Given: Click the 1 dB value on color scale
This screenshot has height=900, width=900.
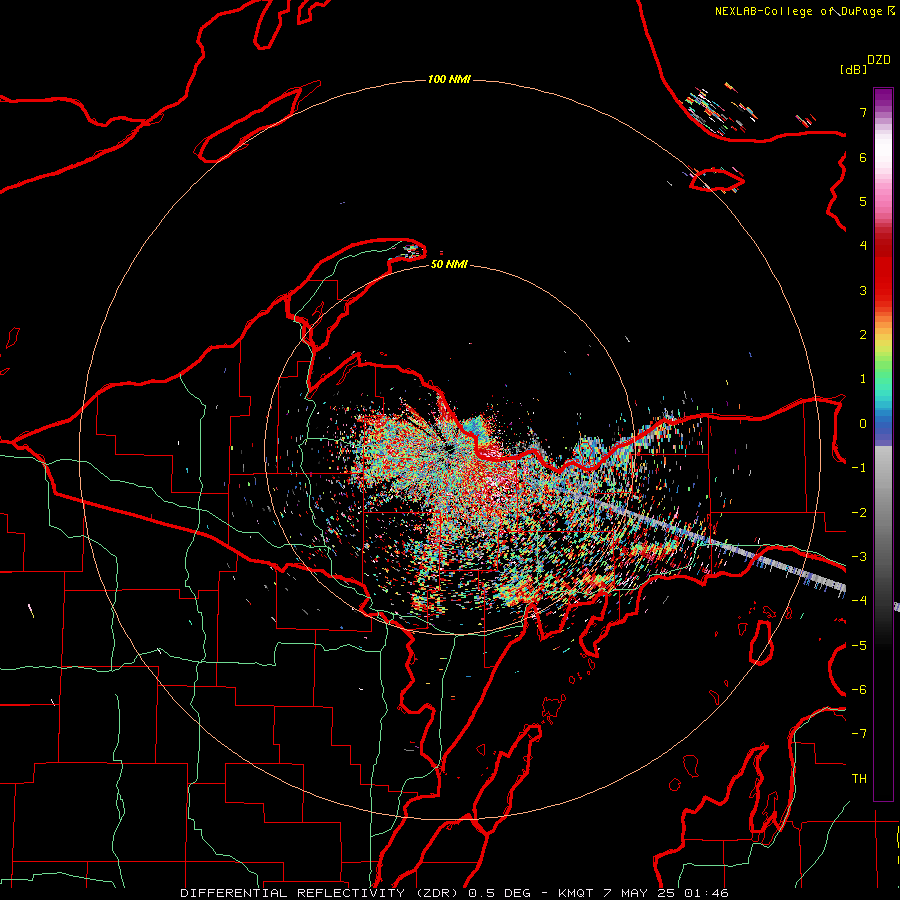Looking at the screenshot, I should pos(863,379).
